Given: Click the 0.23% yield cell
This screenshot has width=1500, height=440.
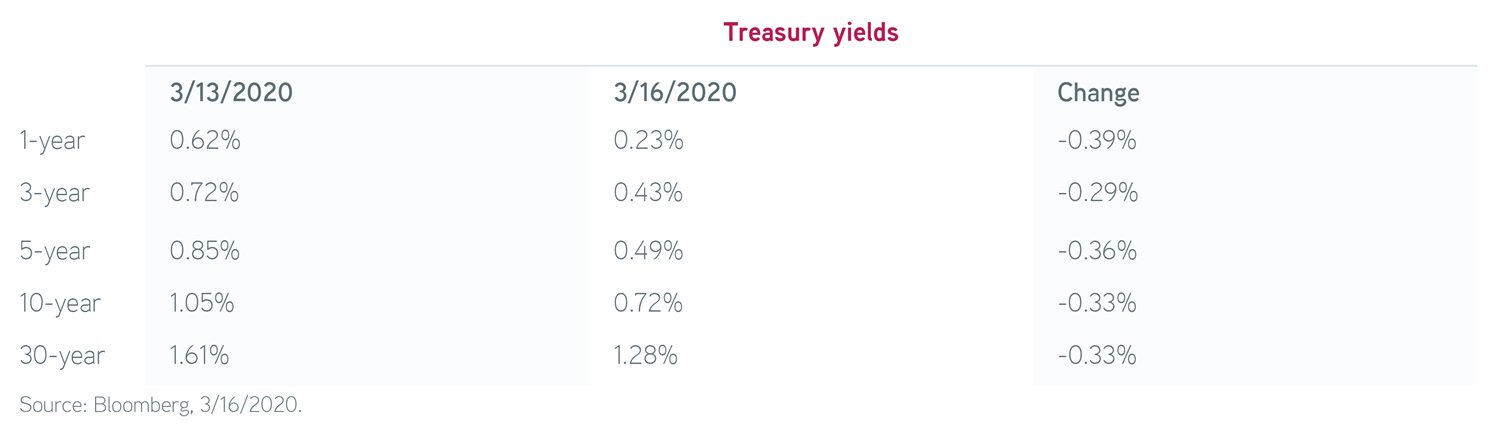Looking at the screenshot, I should pos(648,141).
